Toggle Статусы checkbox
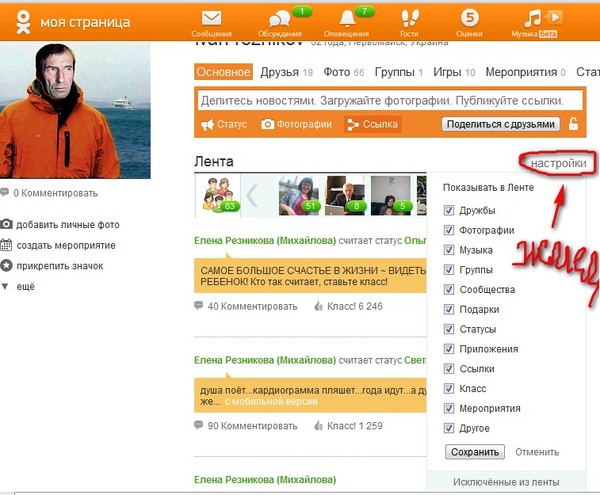The image size is (600, 495). [448, 329]
